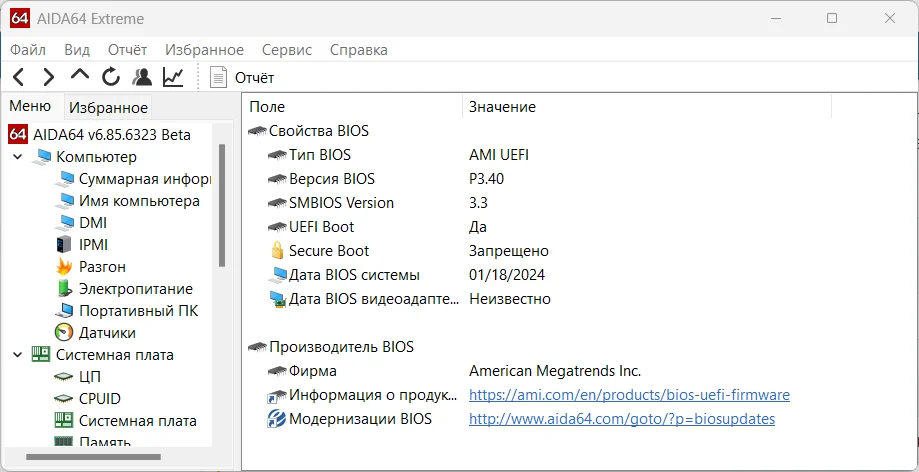Refresh the page with the circular arrow icon
This screenshot has width=919, height=472.
[x=111, y=77]
